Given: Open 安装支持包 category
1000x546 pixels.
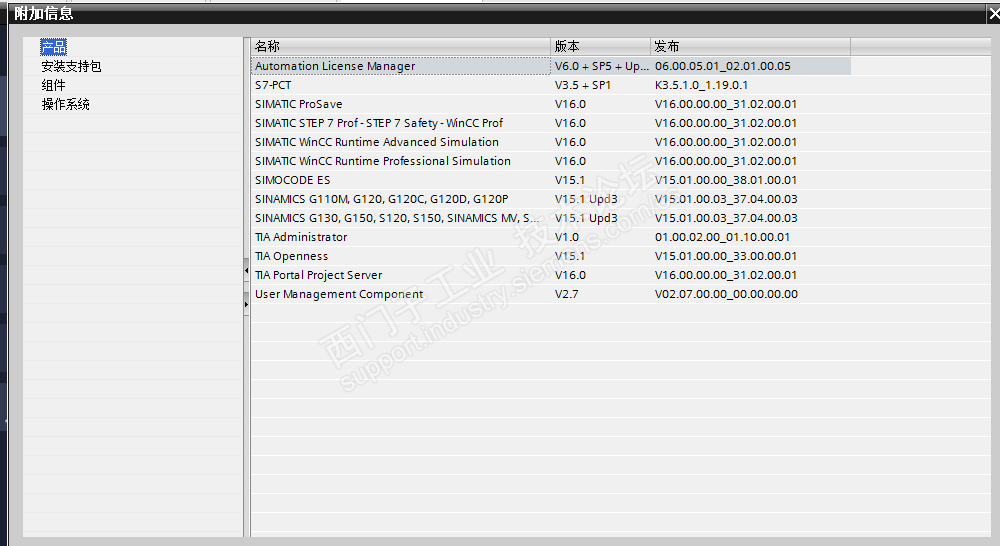Looking at the screenshot, I should [x=71, y=66].
